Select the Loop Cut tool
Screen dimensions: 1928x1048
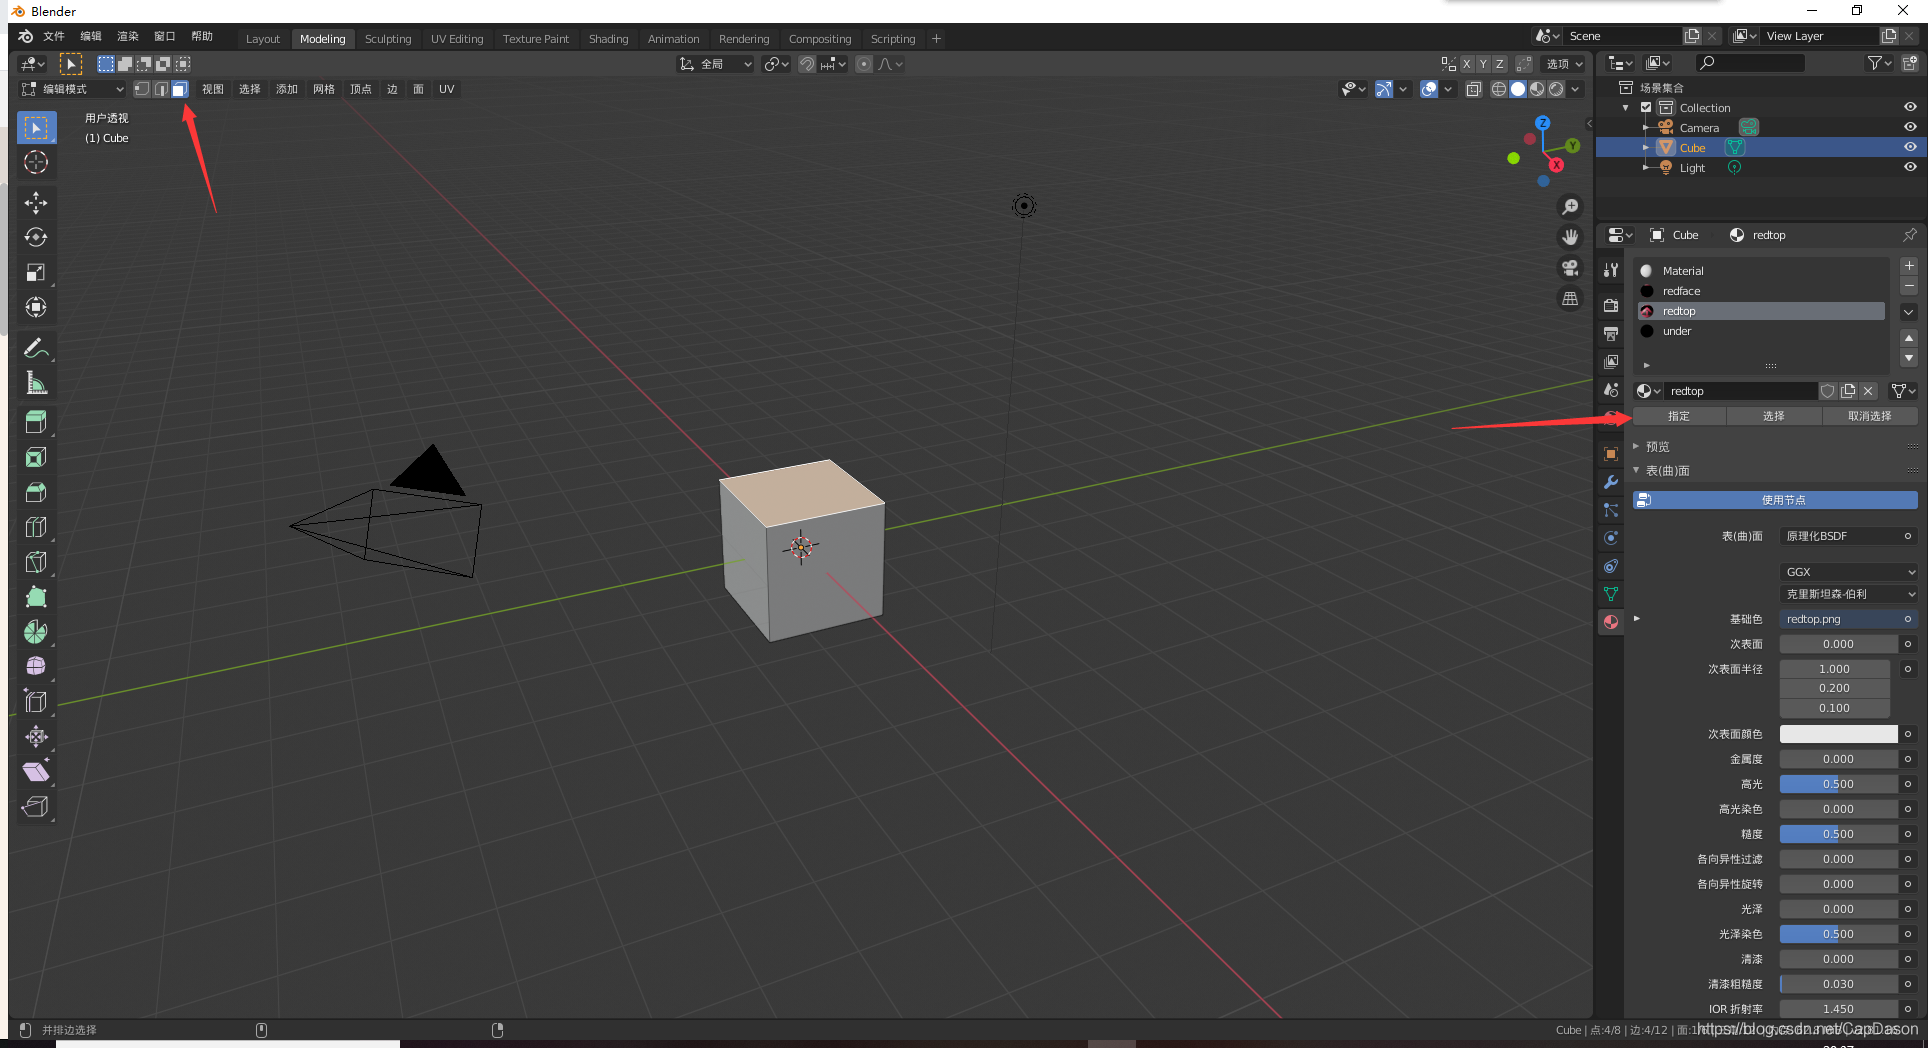[x=36, y=527]
